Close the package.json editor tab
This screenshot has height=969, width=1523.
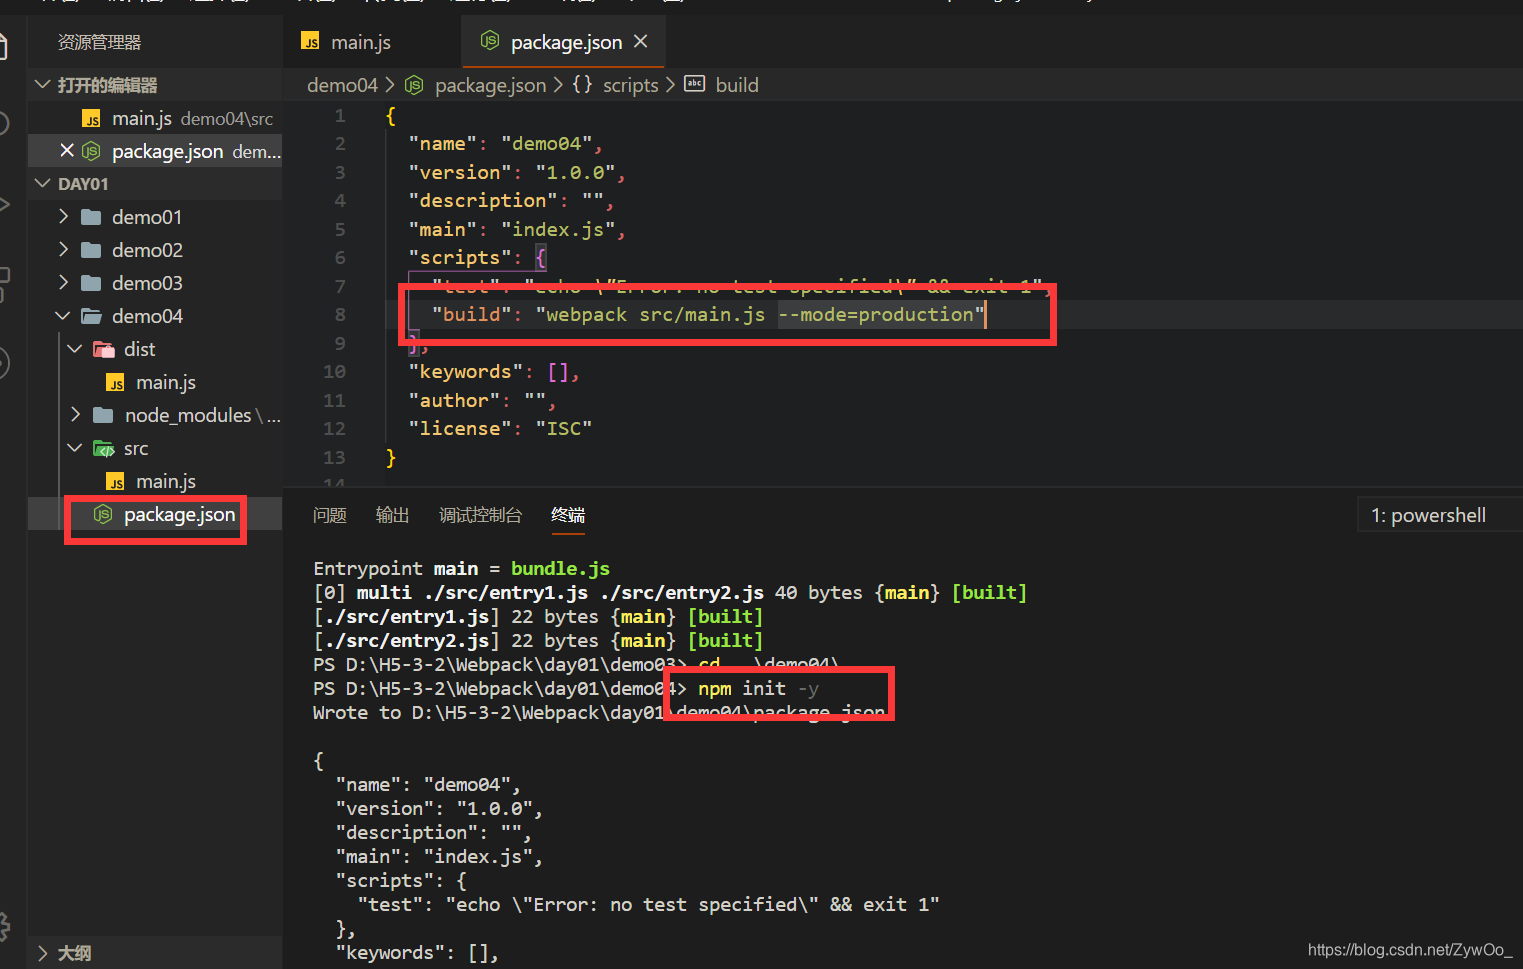[x=641, y=41]
